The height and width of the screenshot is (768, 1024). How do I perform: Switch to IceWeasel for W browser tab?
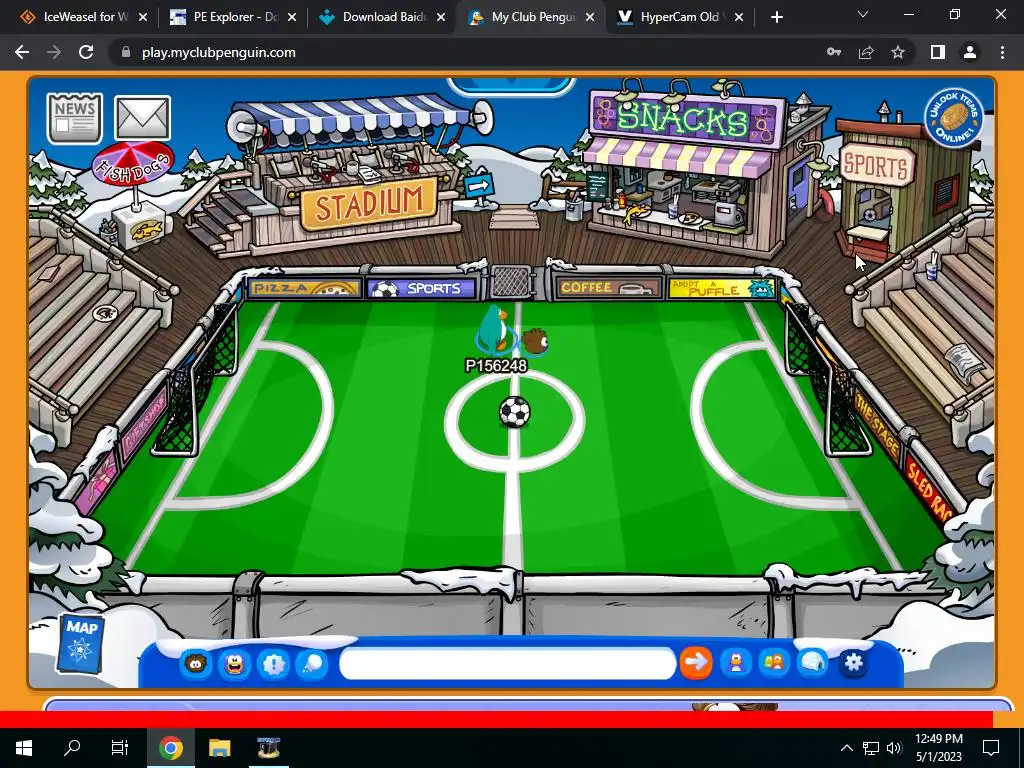(x=84, y=17)
